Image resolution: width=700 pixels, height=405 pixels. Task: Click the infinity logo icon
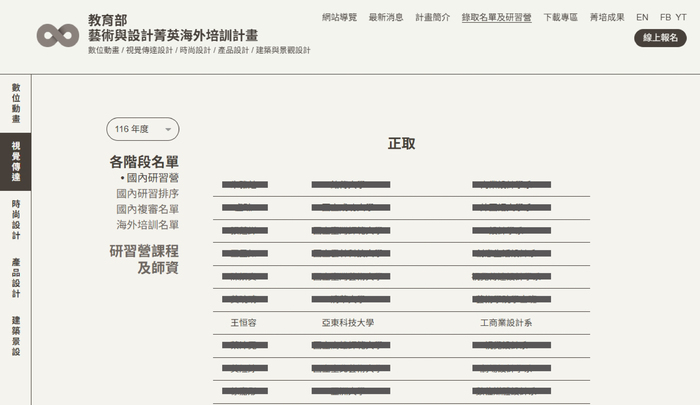coord(58,35)
